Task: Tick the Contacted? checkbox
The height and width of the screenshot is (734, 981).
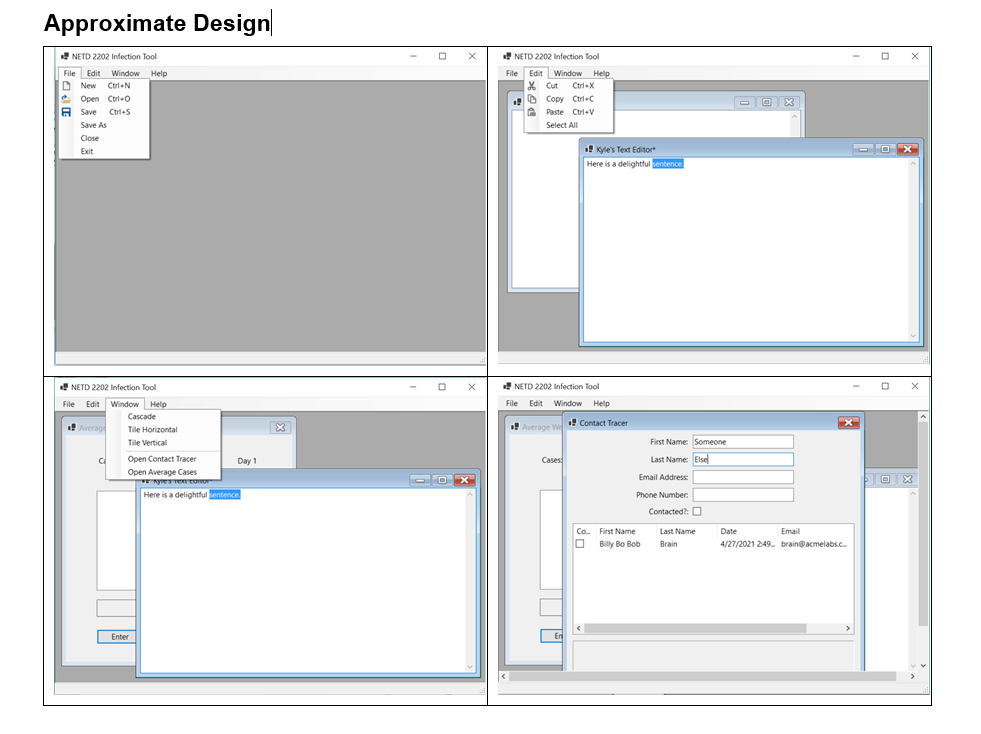Action: point(697,511)
